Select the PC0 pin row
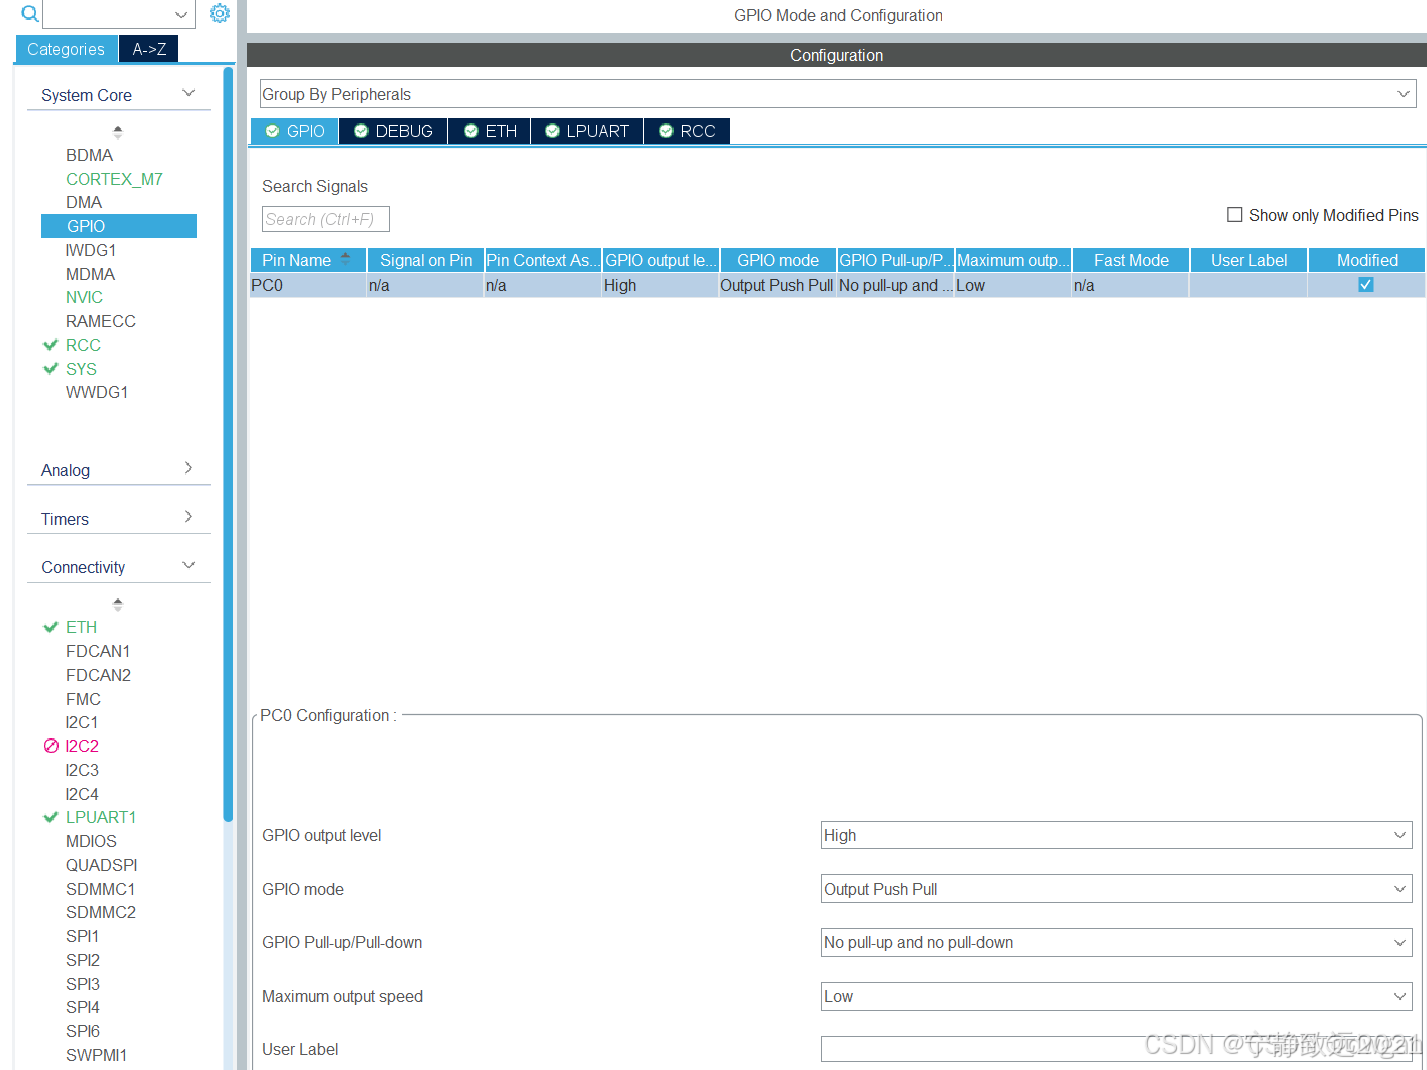This screenshot has width=1427, height=1070. [x=837, y=285]
